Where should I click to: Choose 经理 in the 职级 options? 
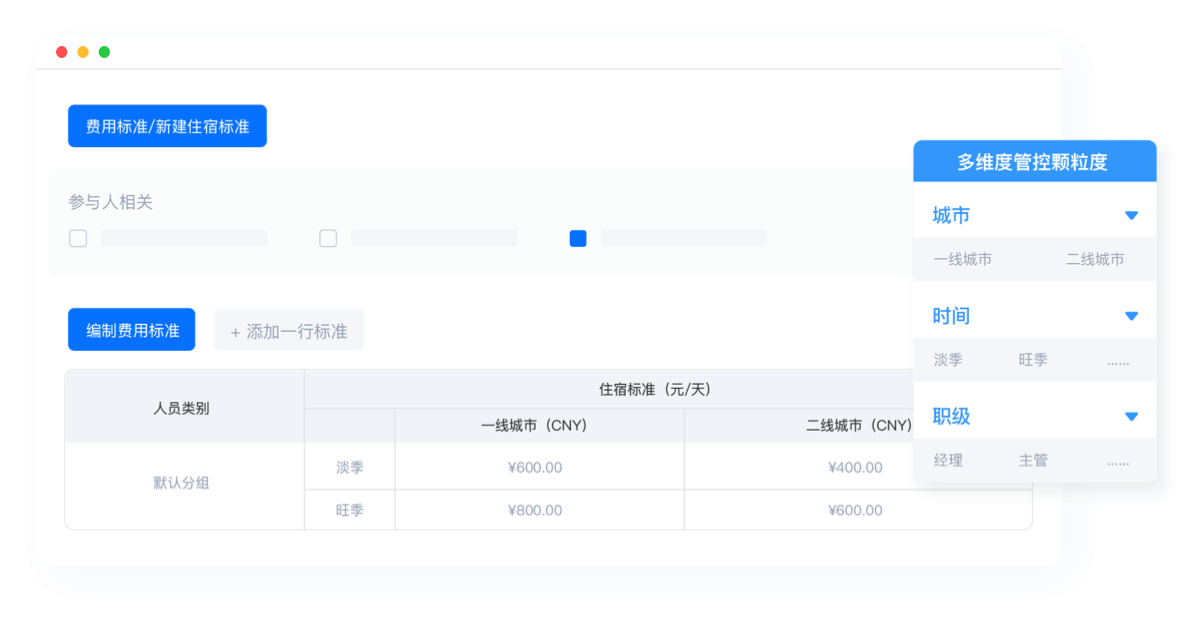(x=948, y=461)
